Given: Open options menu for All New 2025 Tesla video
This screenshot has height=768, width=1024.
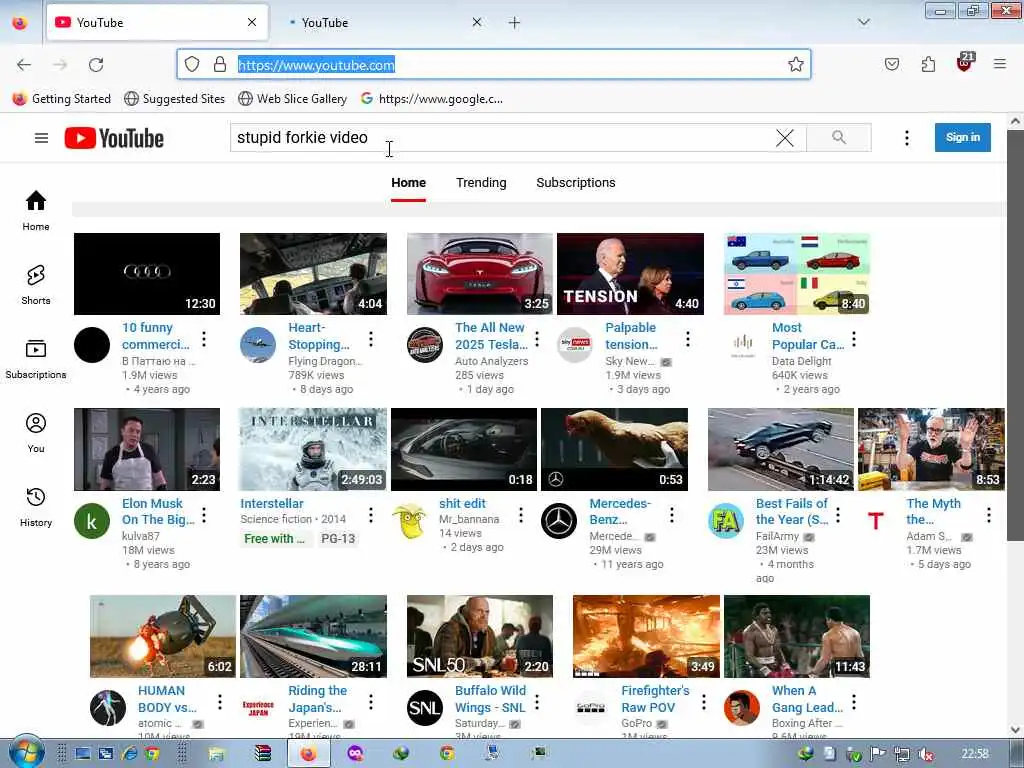Looking at the screenshot, I should (537, 339).
